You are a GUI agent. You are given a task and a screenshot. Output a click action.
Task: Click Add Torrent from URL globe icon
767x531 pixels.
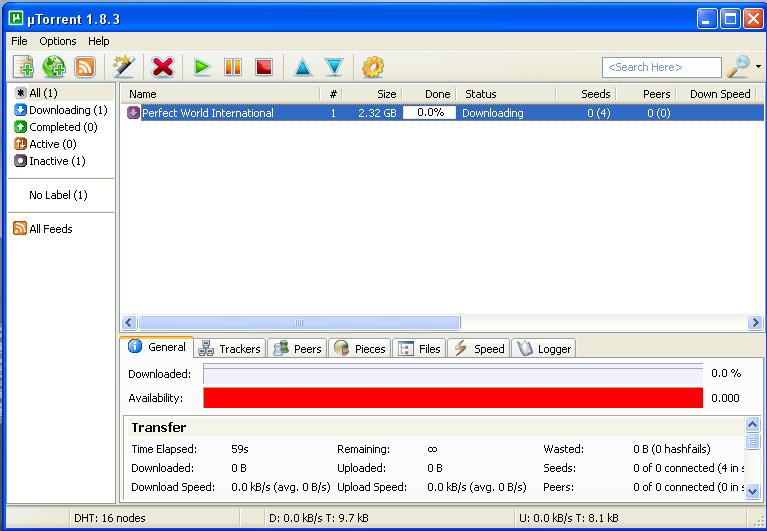54,67
